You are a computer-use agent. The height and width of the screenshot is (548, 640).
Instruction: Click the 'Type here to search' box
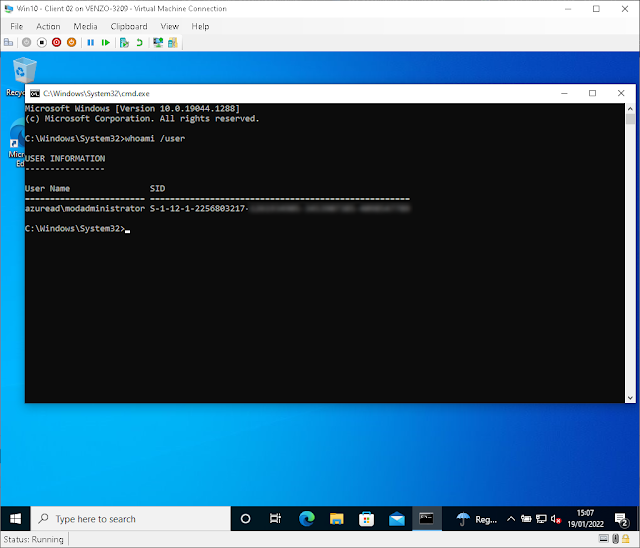131,519
